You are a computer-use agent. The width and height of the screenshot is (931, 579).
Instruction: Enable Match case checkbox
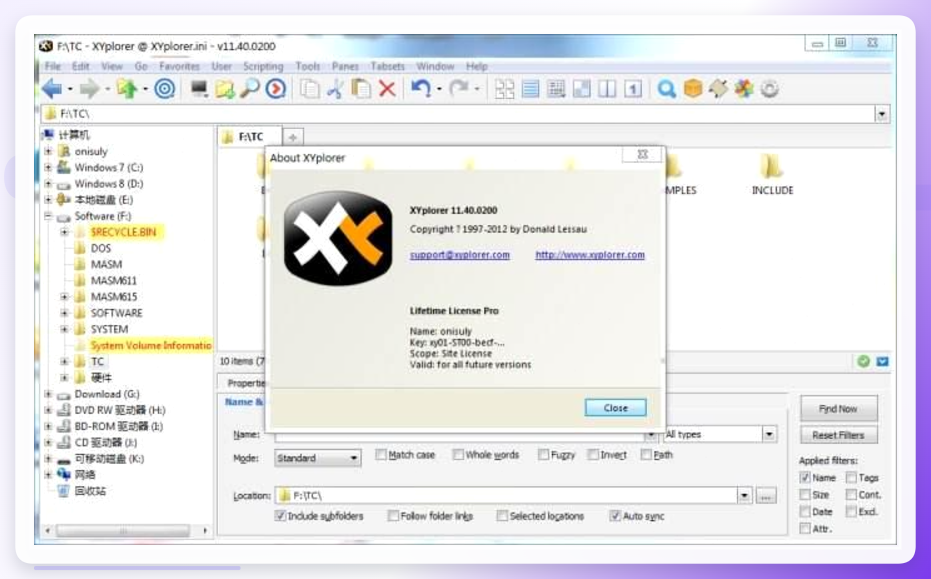(381, 455)
